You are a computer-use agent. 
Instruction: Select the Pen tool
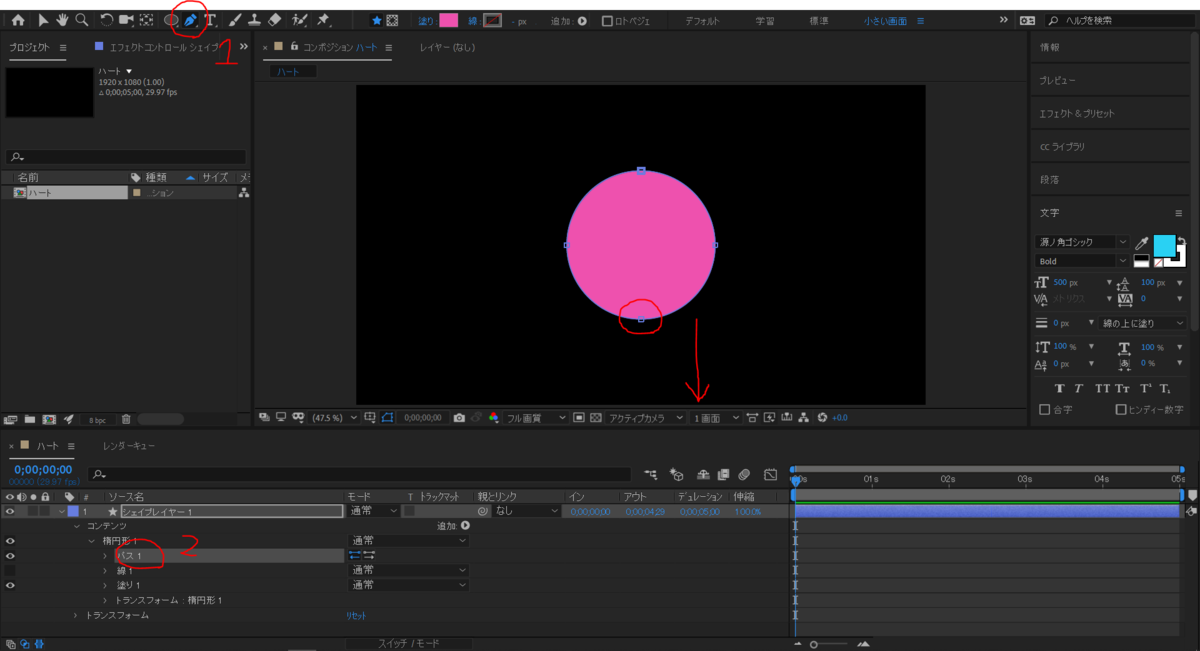(191, 20)
